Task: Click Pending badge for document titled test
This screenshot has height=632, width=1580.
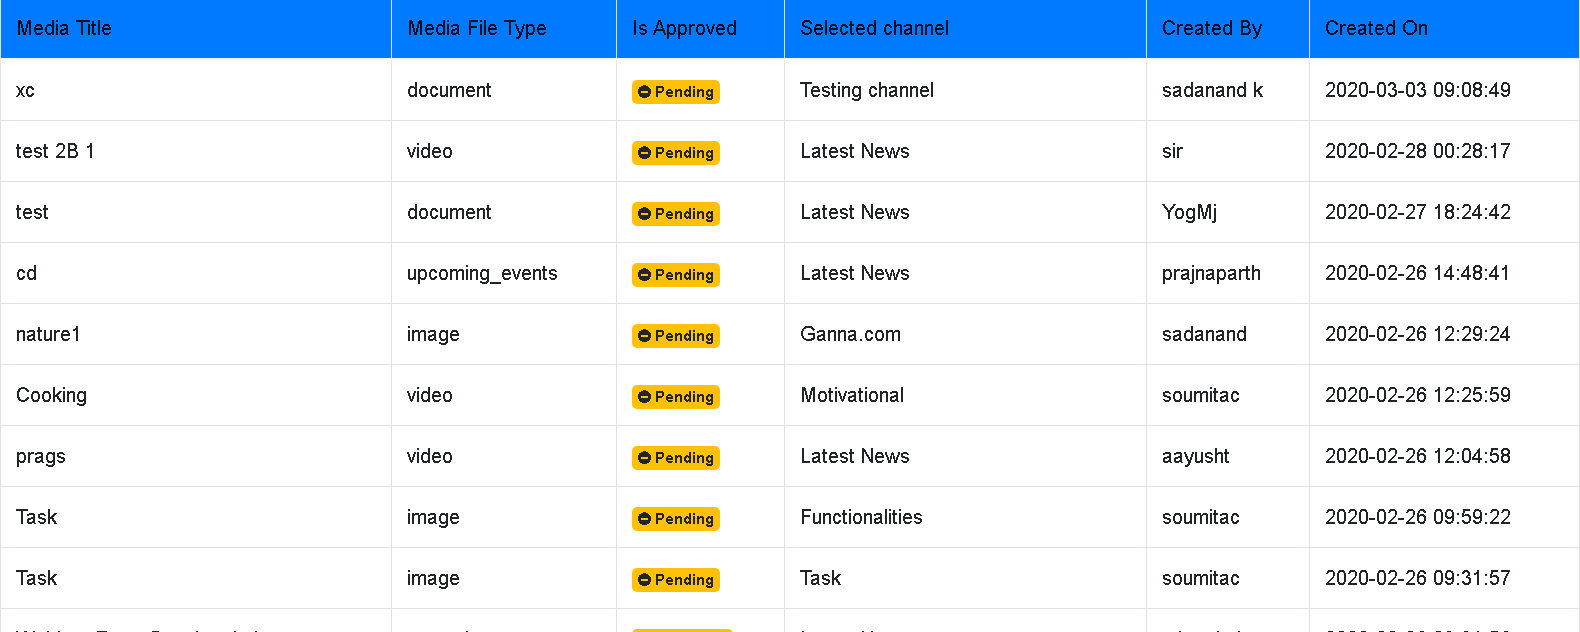Action: (x=676, y=214)
